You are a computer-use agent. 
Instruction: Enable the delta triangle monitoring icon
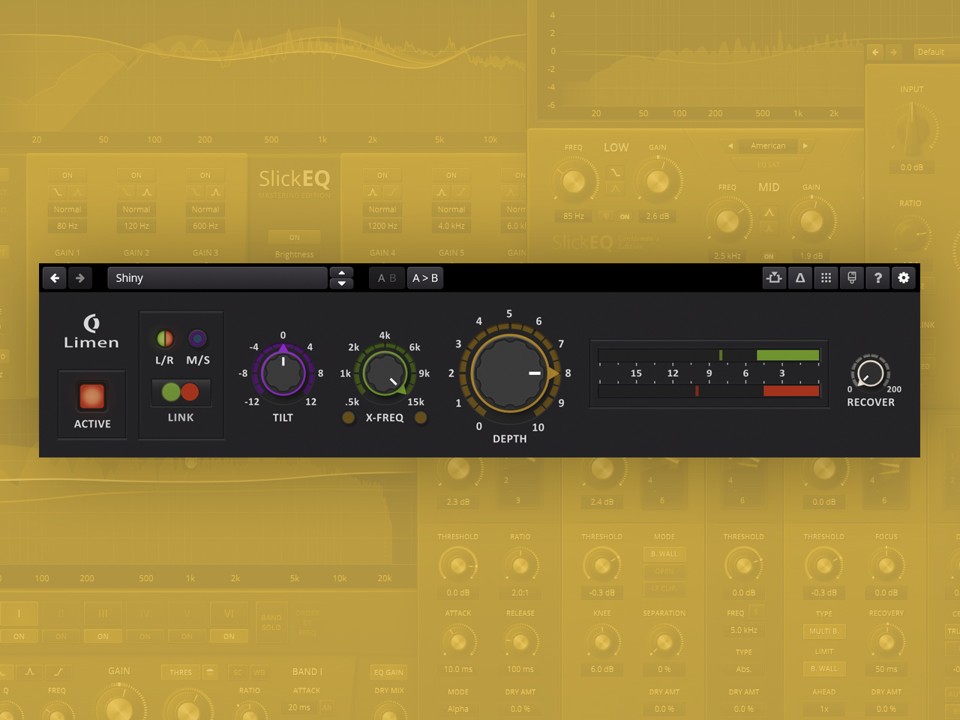click(x=800, y=278)
